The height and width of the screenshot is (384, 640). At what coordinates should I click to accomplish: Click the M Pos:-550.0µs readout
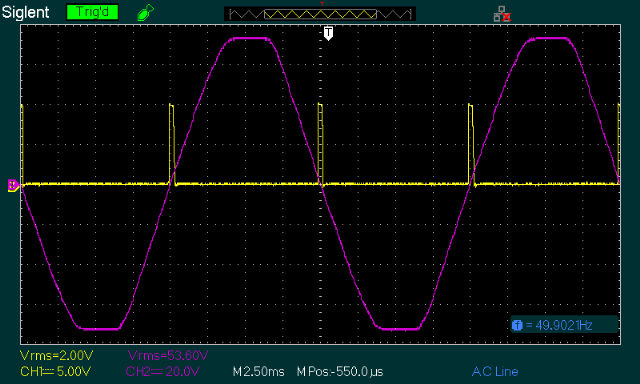click(340, 371)
